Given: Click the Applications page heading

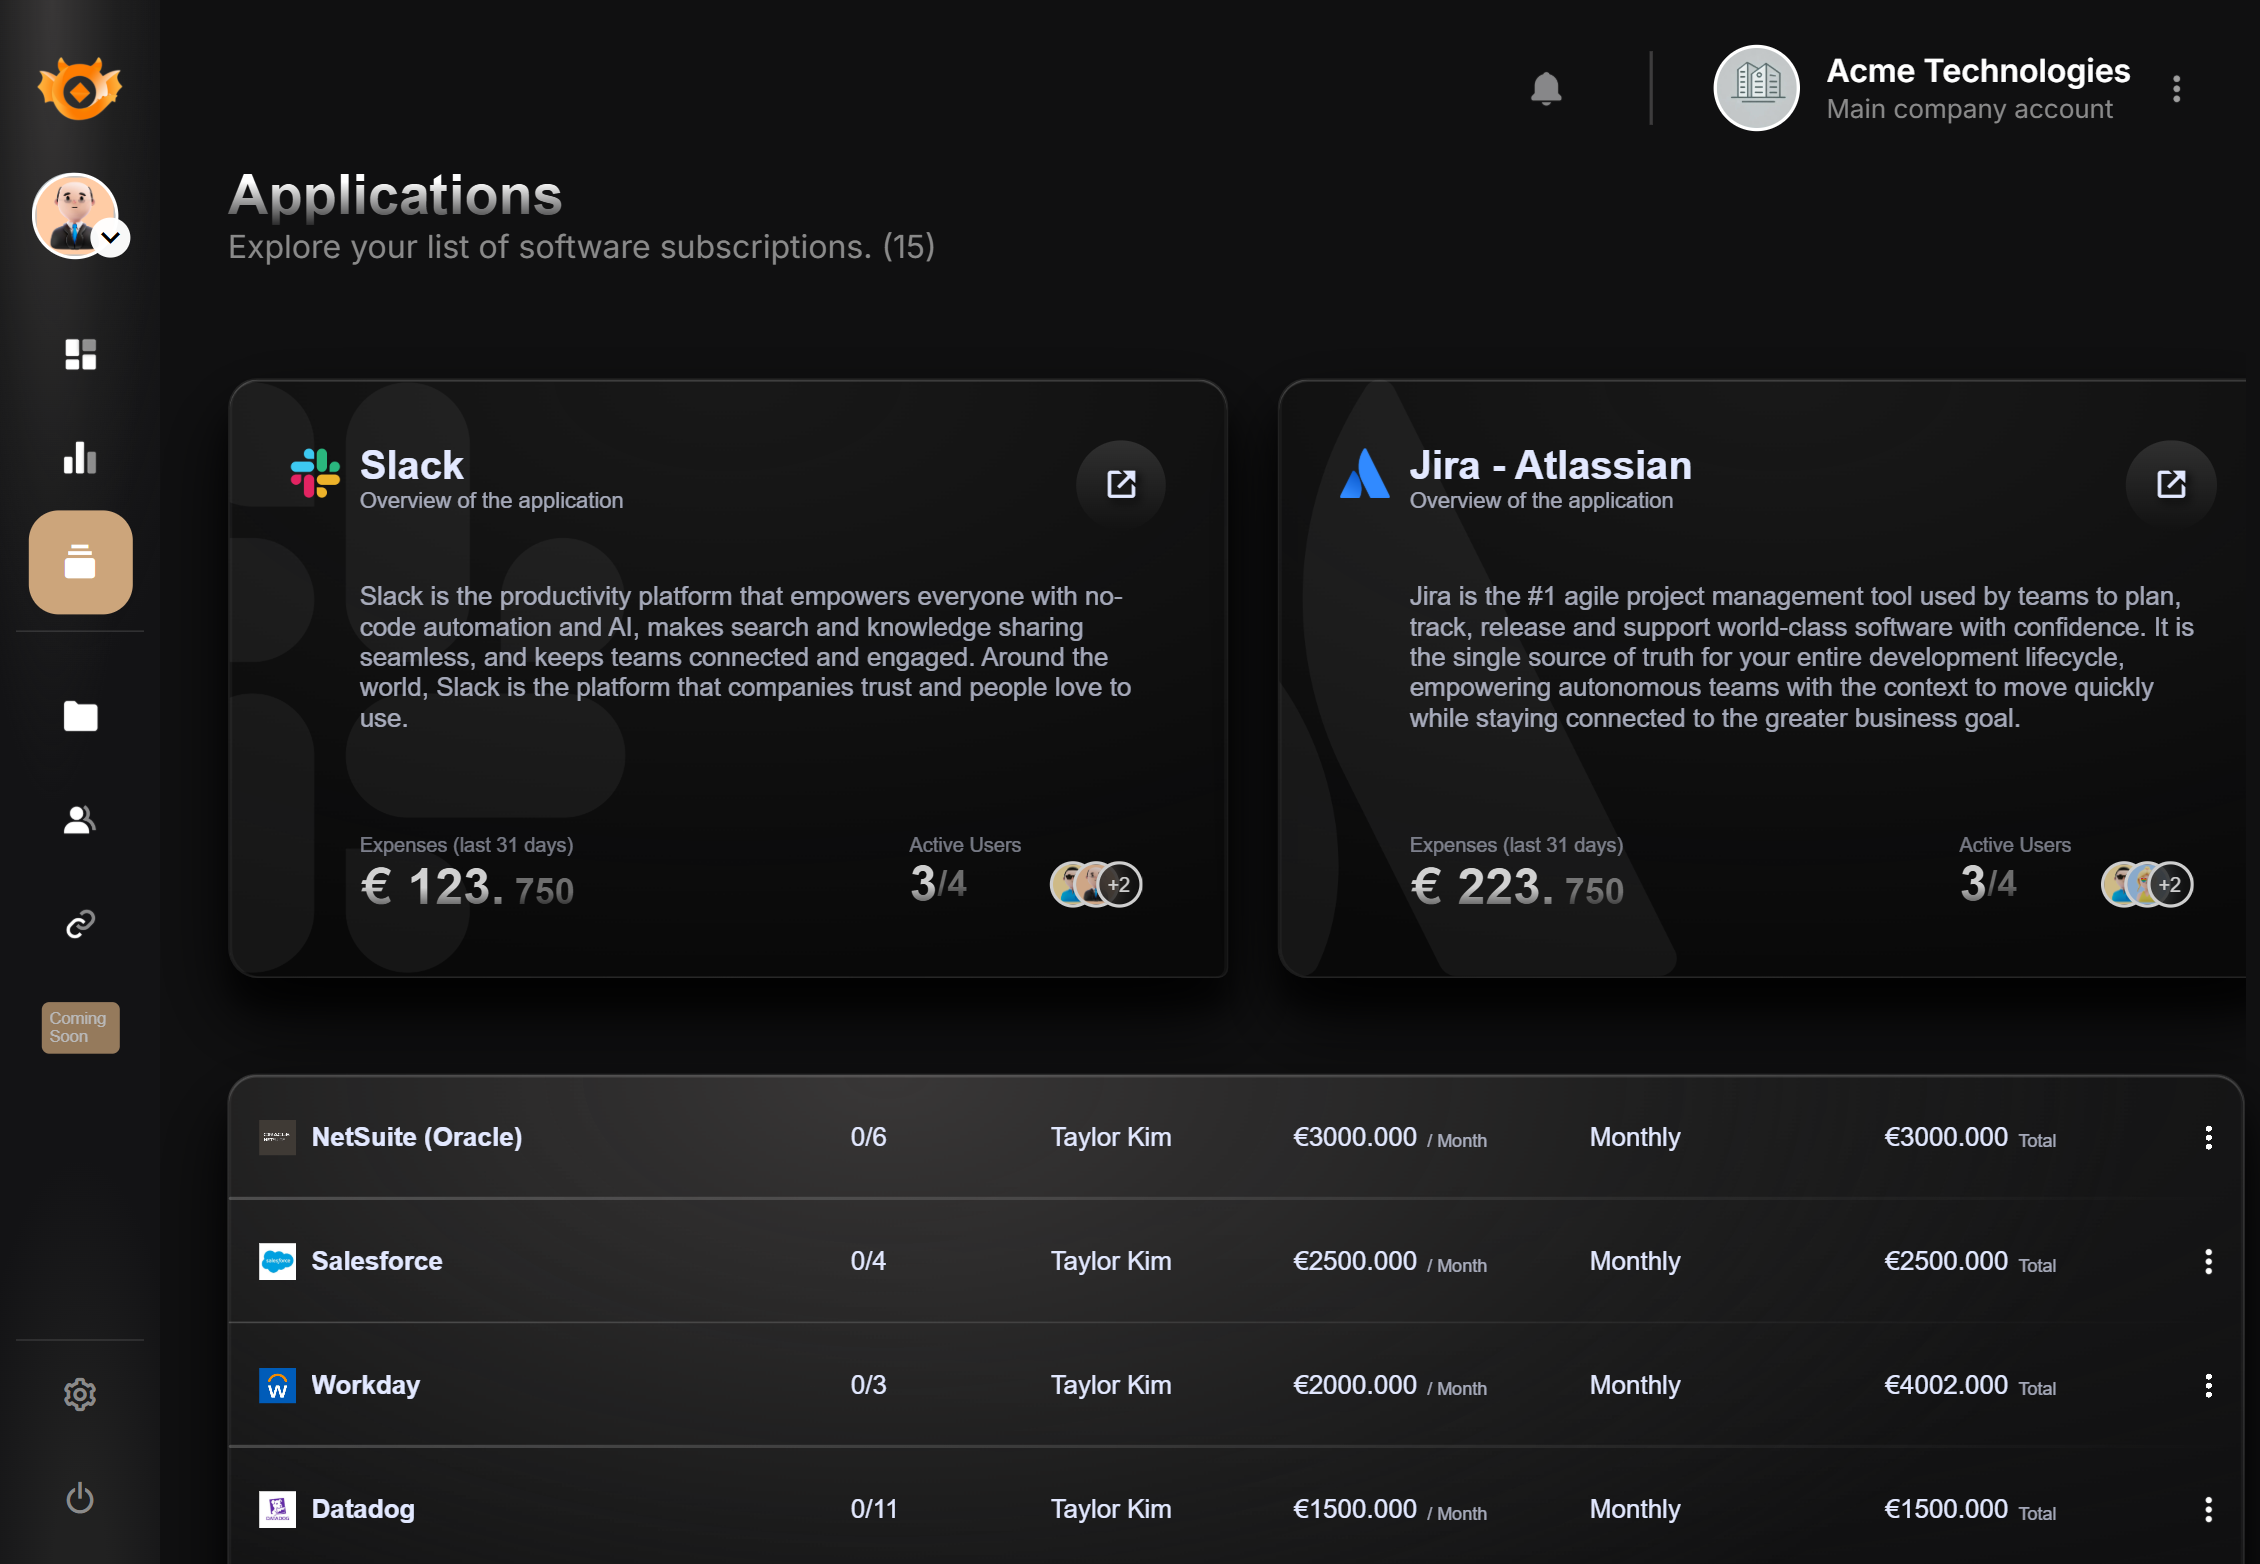Looking at the screenshot, I should coord(395,195).
